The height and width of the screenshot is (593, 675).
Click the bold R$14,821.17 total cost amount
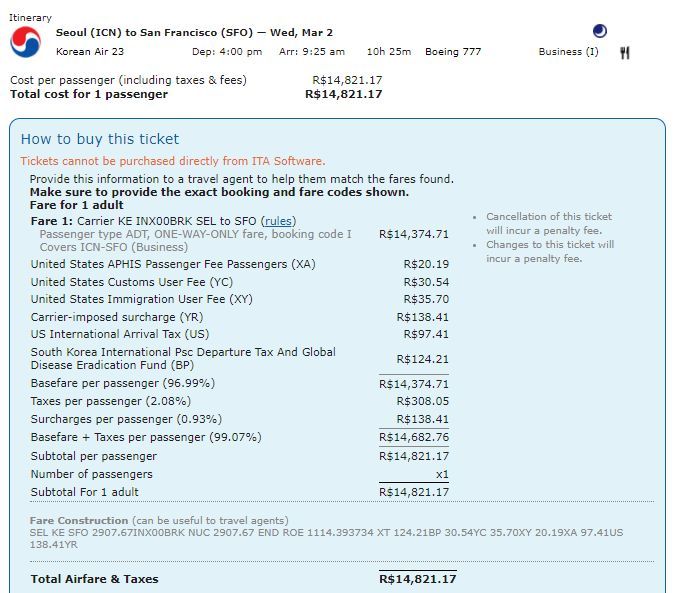point(344,94)
